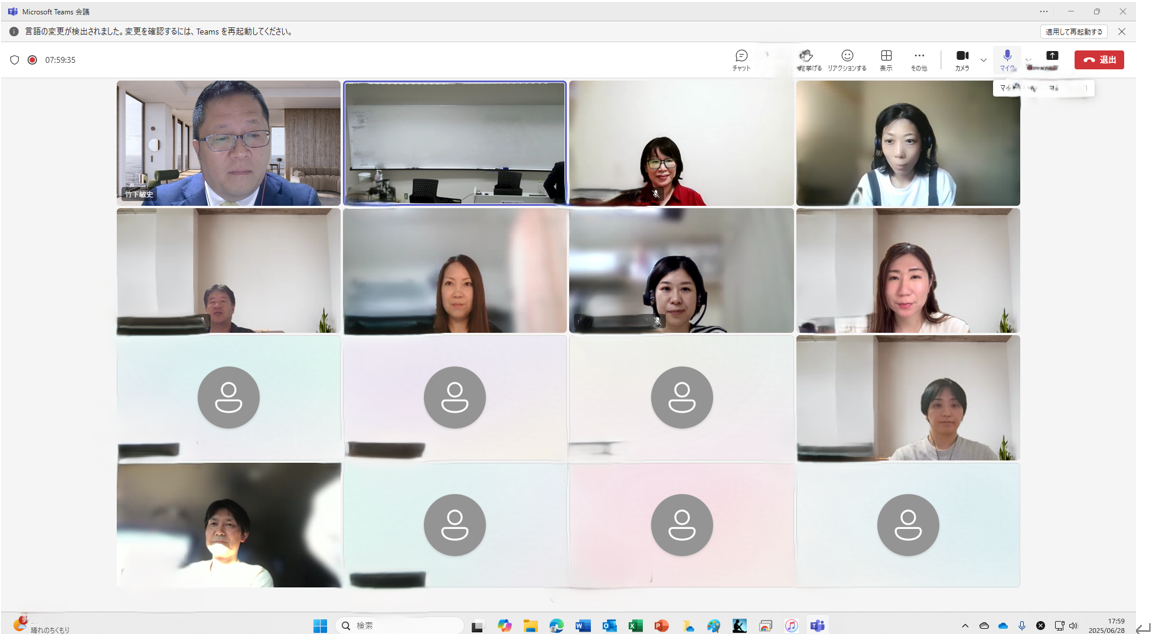Viewport: 1162px width, 634px height.
Task: Click the shield privacy icon
Action: pos(14,60)
